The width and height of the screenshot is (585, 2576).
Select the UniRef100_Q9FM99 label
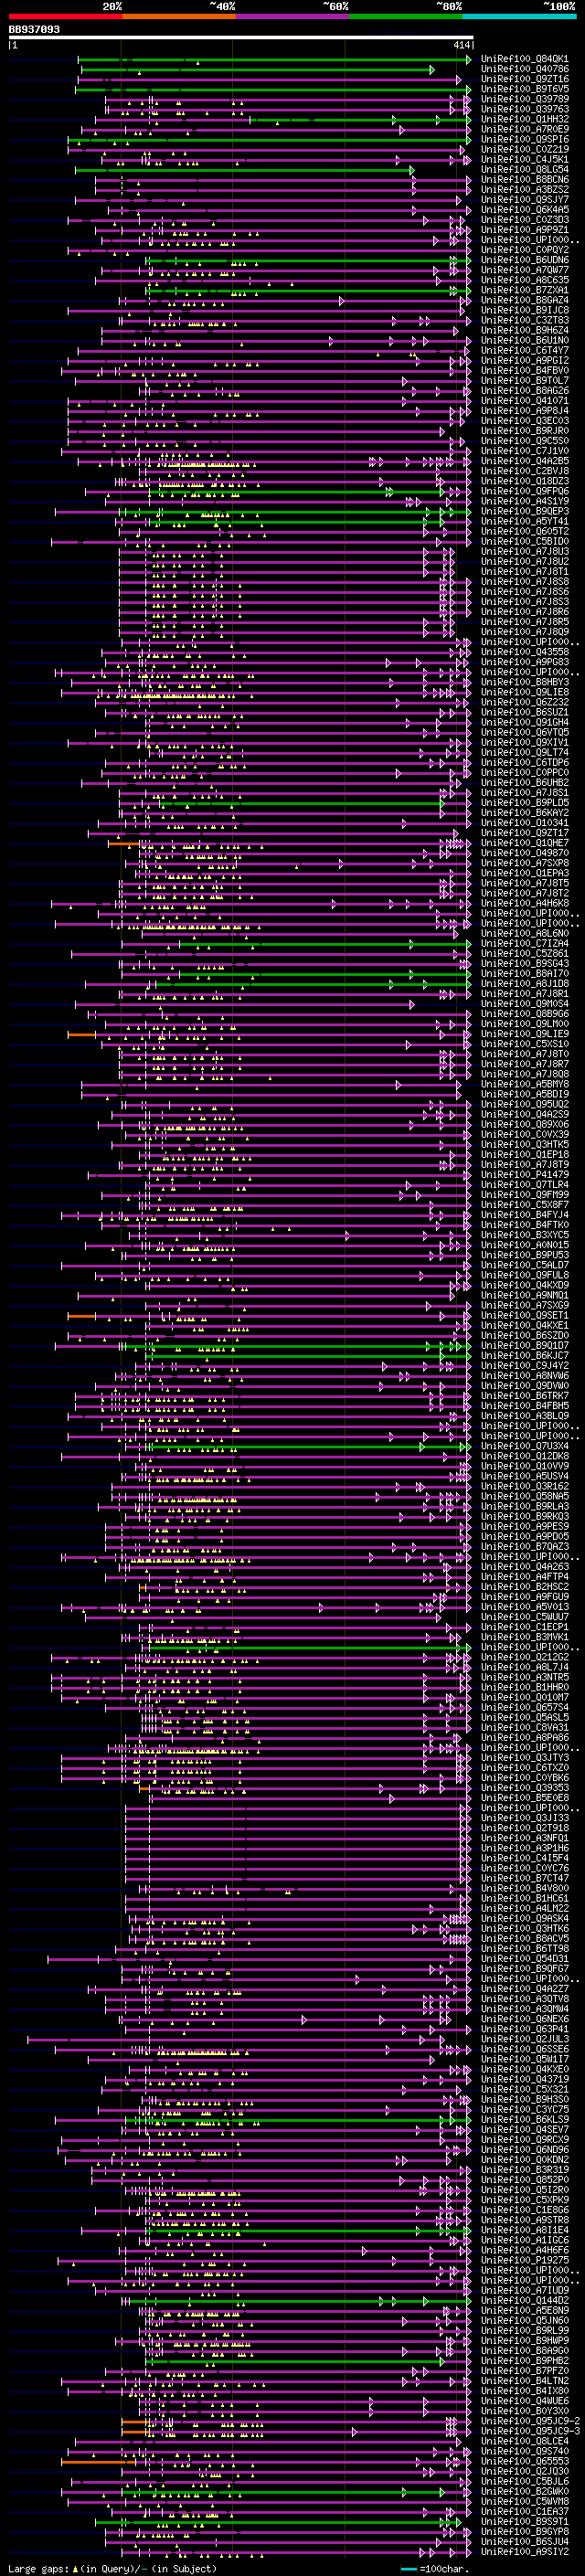coord(525,1195)
